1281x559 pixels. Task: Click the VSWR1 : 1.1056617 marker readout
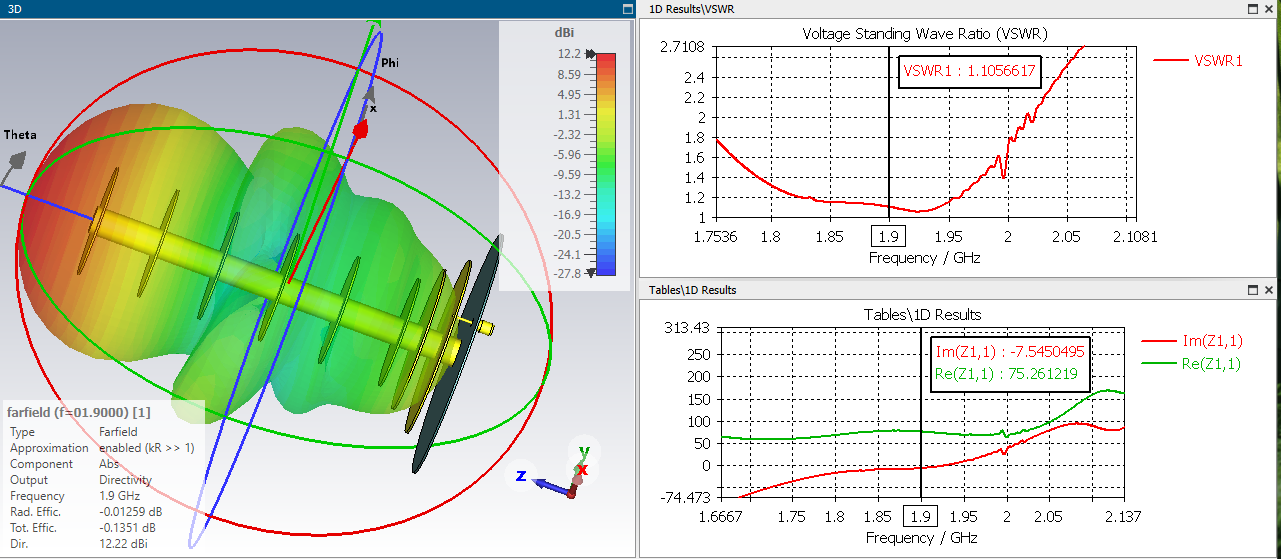pos(969,71)
